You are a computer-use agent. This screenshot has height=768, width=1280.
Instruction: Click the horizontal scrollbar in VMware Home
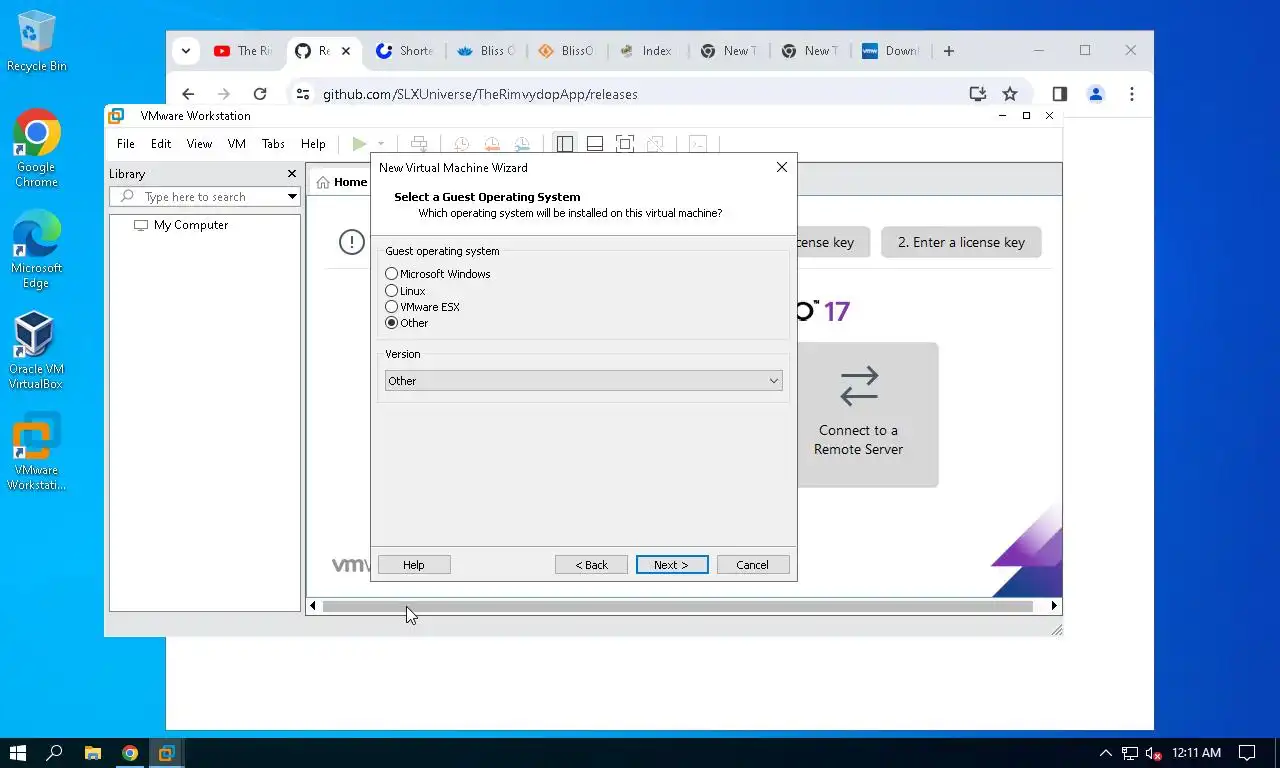tap(678, 606)
